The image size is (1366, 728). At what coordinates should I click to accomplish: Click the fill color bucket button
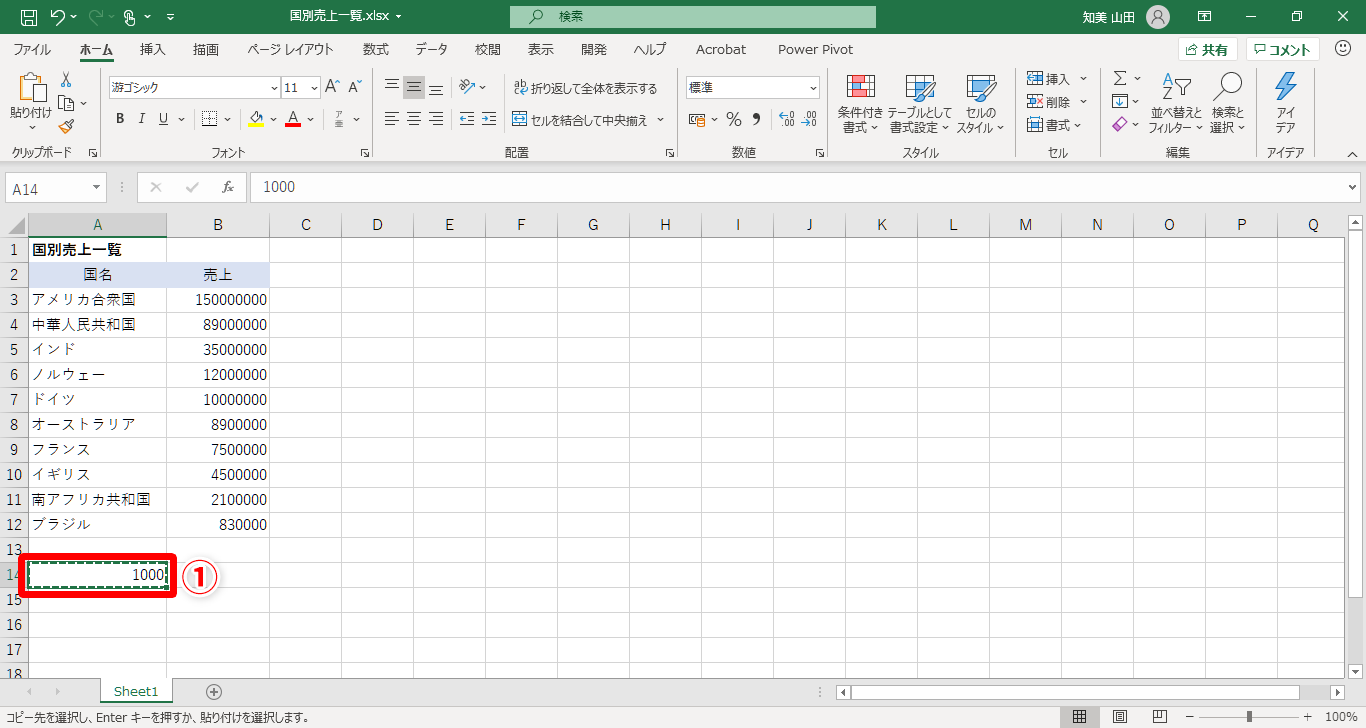(256, 119)
